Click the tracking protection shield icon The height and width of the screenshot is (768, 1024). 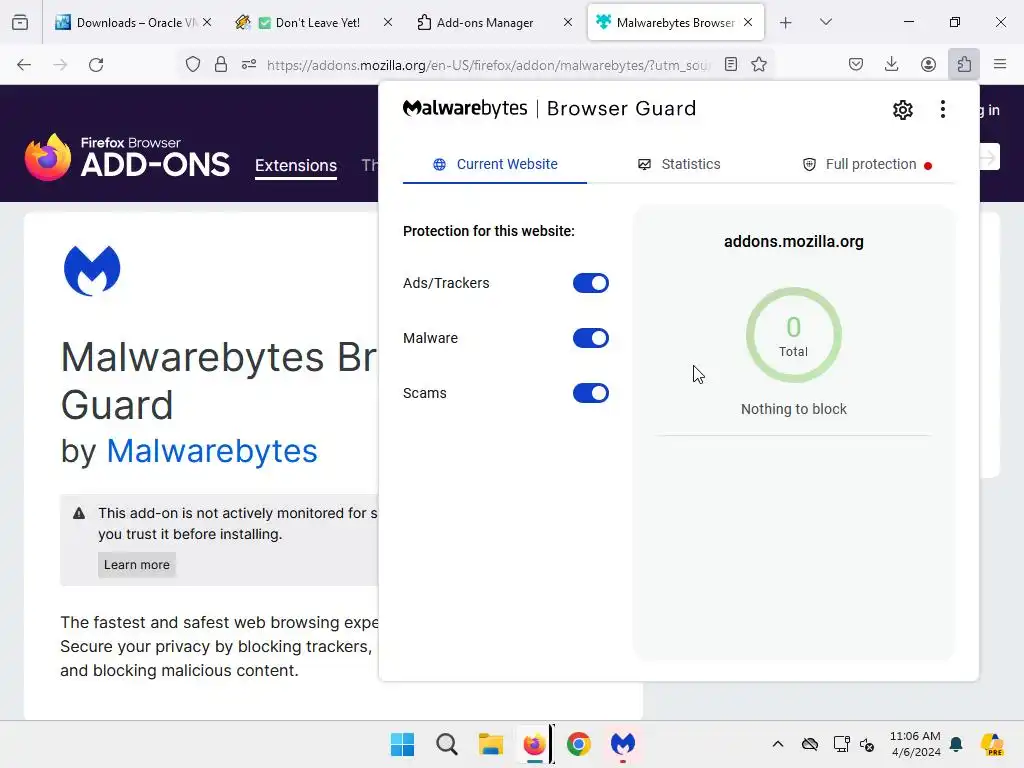pos(193,64)
